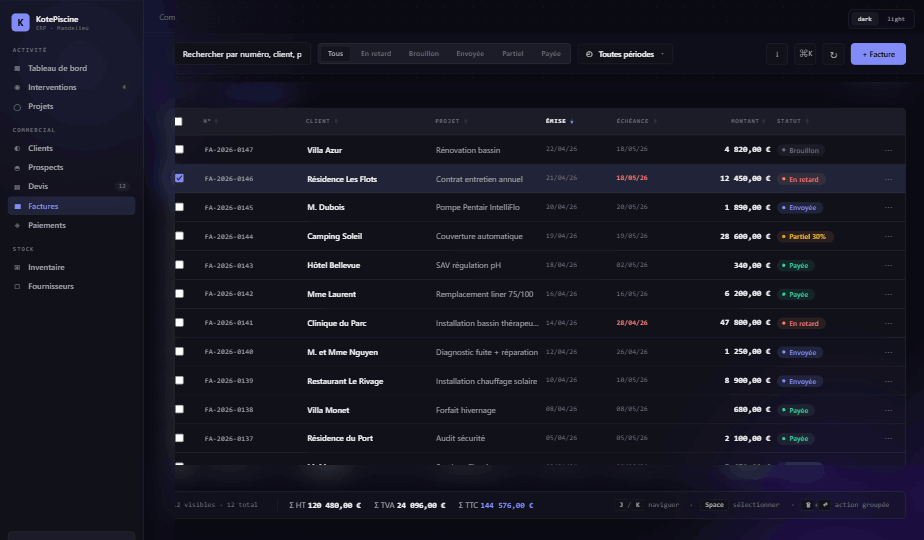This screenshot has height=540, width=924.
Task: Open row actions for Clinique du Parc
Action: pyautogui.click(x=888, y=323)
